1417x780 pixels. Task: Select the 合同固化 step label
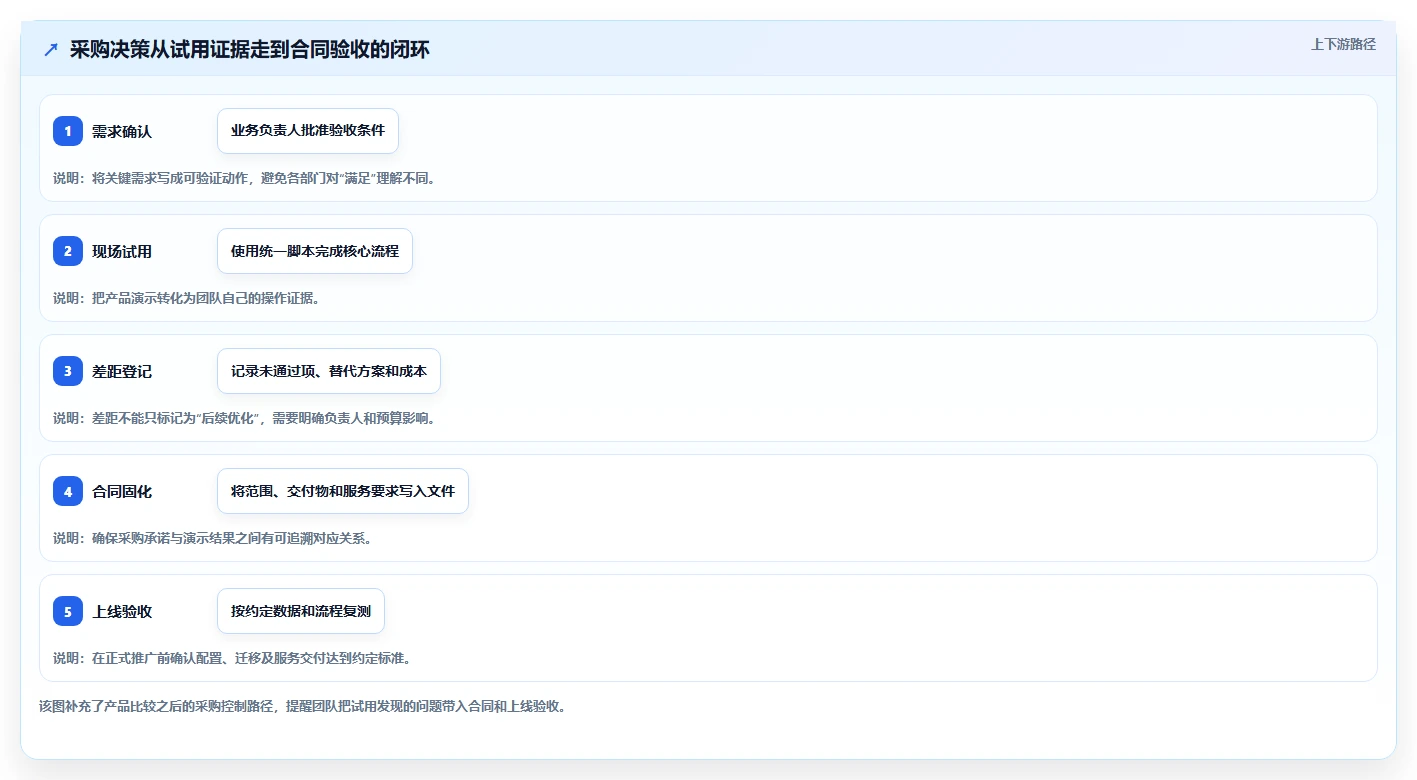point(122,491)
